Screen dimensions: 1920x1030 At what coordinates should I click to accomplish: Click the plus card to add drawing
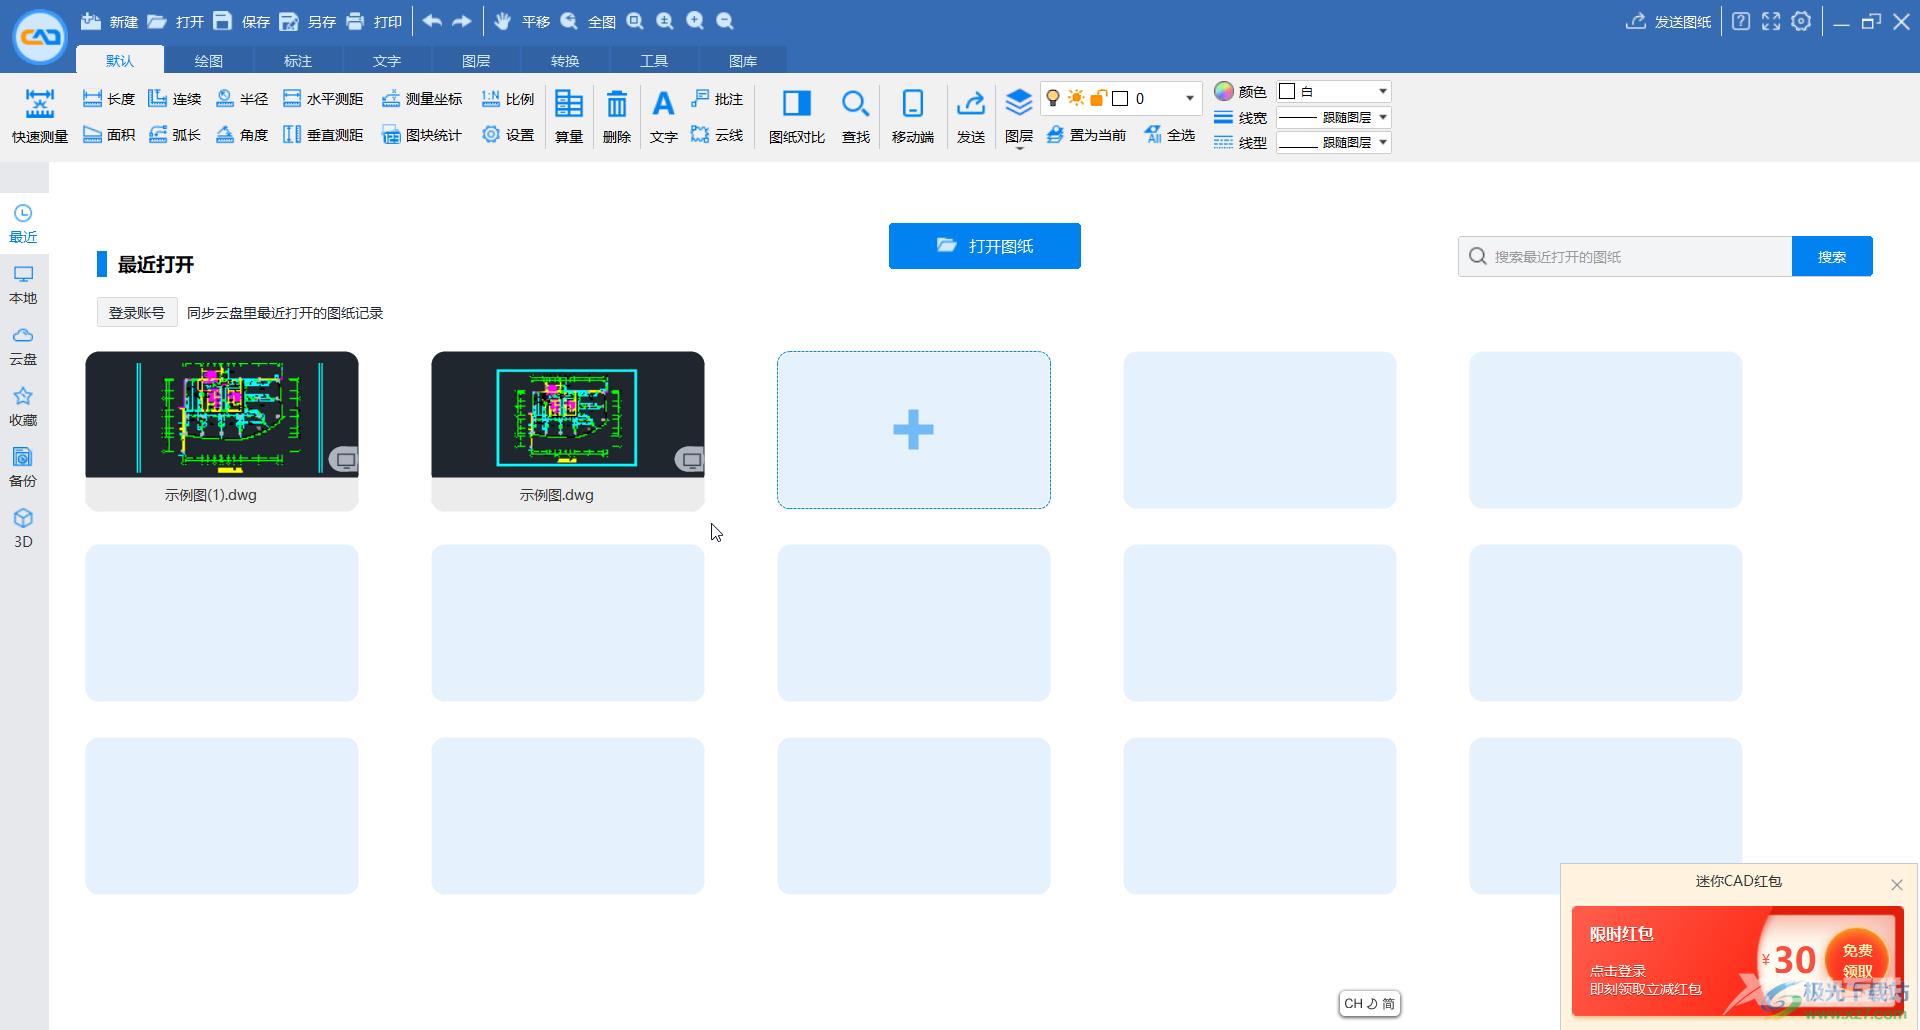pos(914,430)
